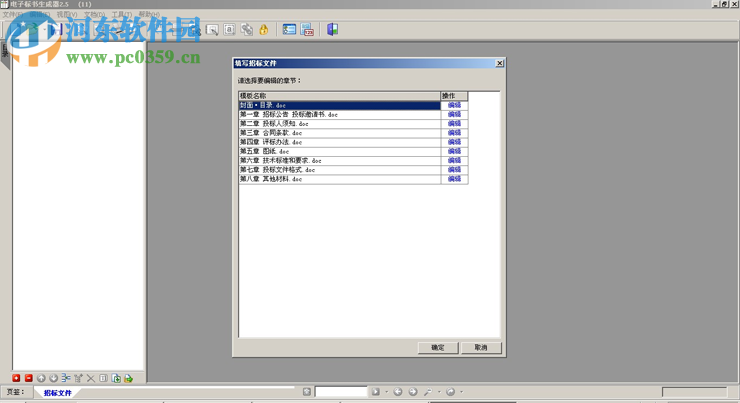Screen dimensions: 740x403
Task: Close the 填写招标文件 dialog
Action: point(499,63)
